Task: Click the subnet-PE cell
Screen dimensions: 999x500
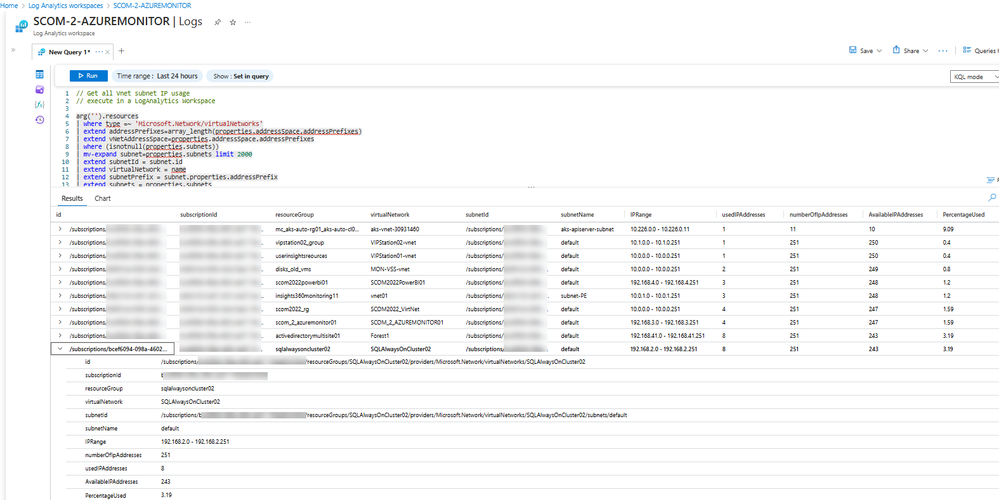Action: (x=574, y=296)
